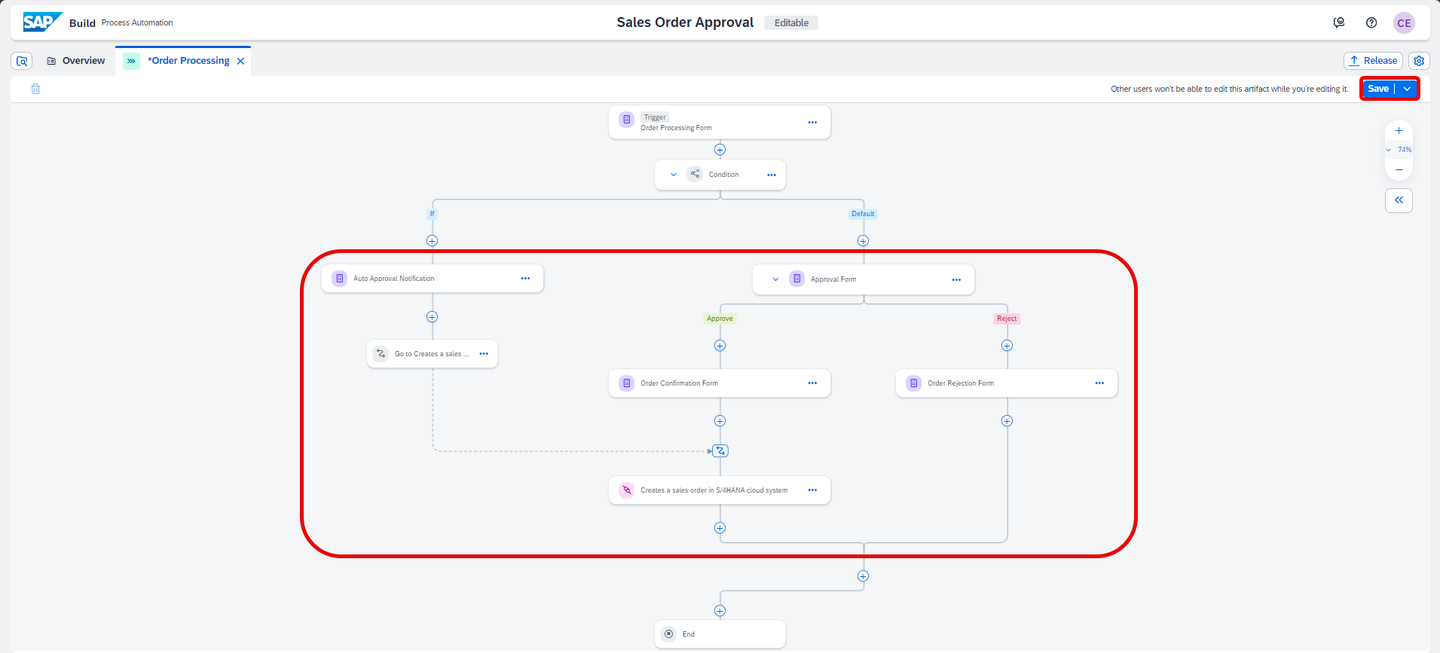Screen dimensions: 1440x653
Task: Click the Auto Approval Notification form icon
Action: [339, 278]
